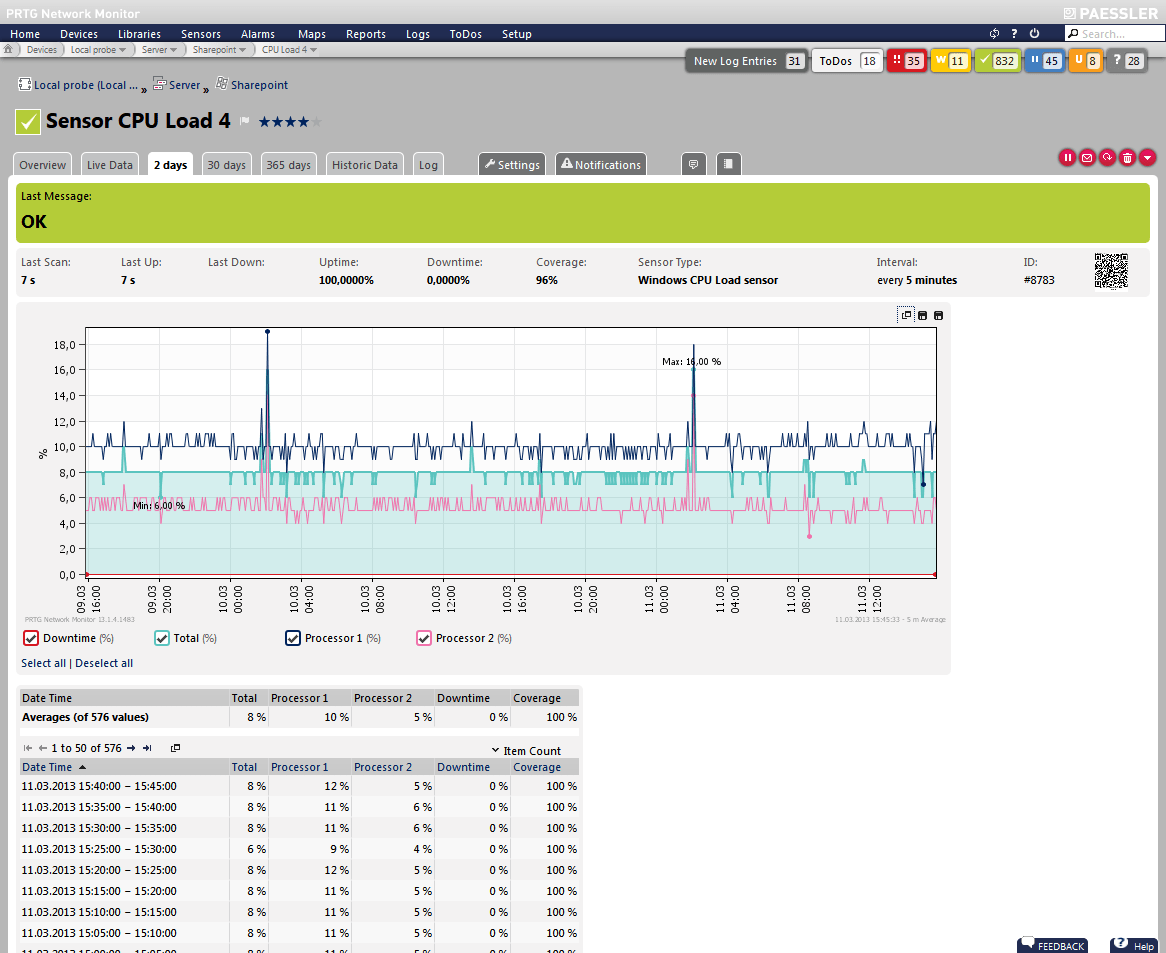Switch to the Live Data tab
The width and height of the screenshot is (1166, 953).
coord(109,164)
